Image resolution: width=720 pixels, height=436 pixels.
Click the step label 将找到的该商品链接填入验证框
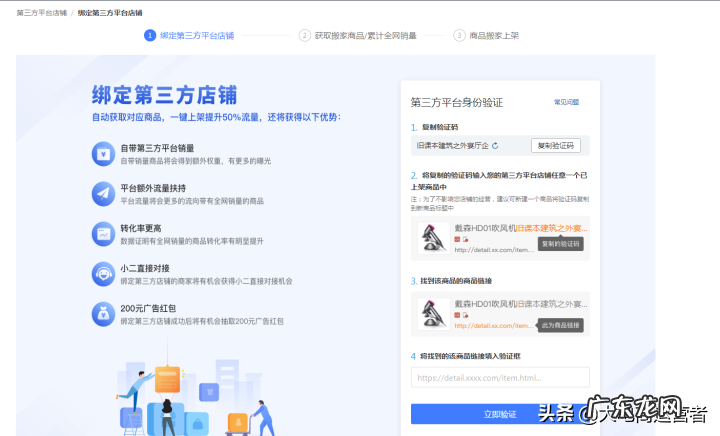click(470, 356)
